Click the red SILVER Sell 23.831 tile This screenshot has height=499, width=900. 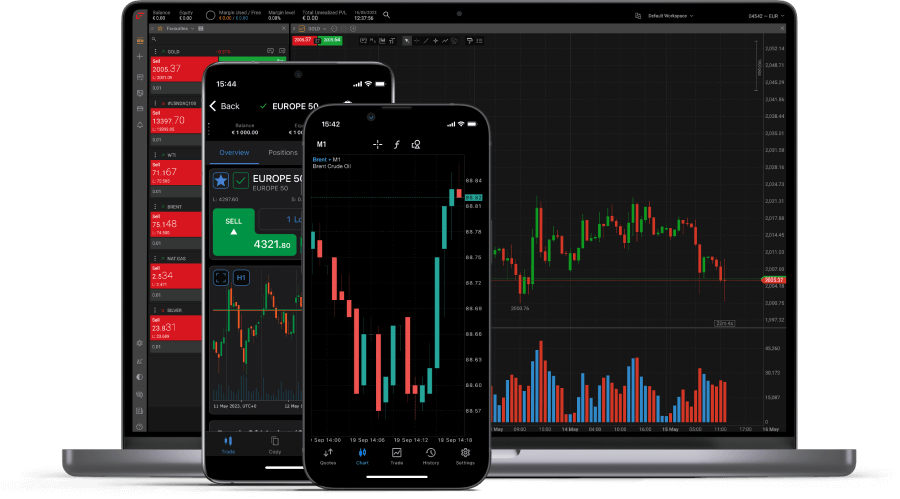pyautogui.click(x=176, y=327)
